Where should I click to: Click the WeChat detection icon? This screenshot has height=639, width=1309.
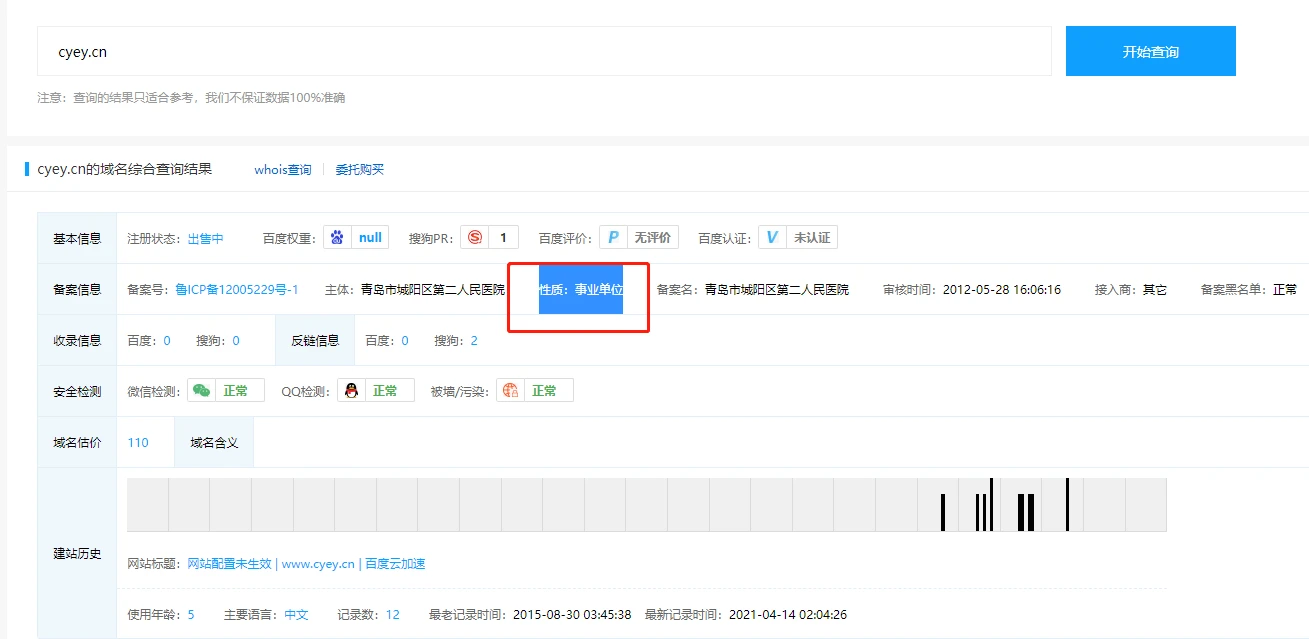pyautogui.click(x=201, y=391)
